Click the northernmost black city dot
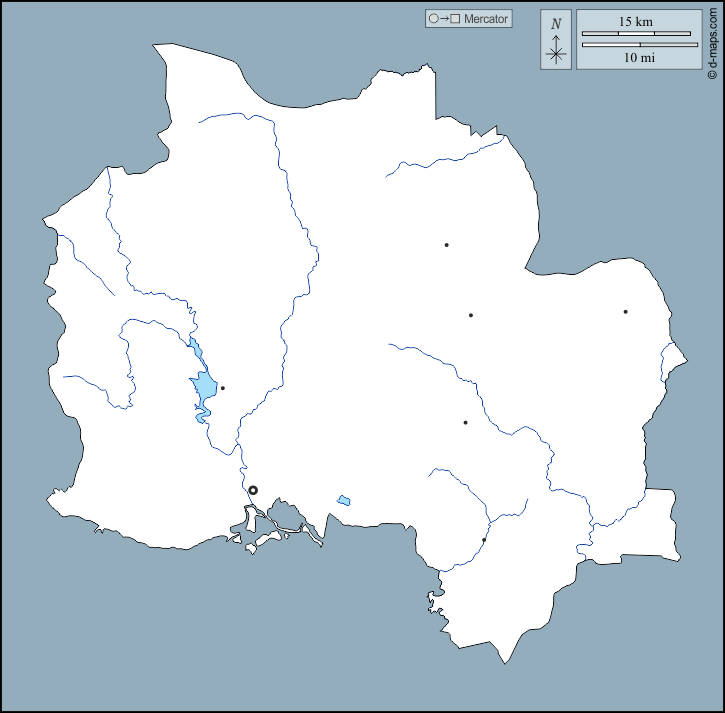The height and width of the screenshot is (713, 725). pos(446,245)
